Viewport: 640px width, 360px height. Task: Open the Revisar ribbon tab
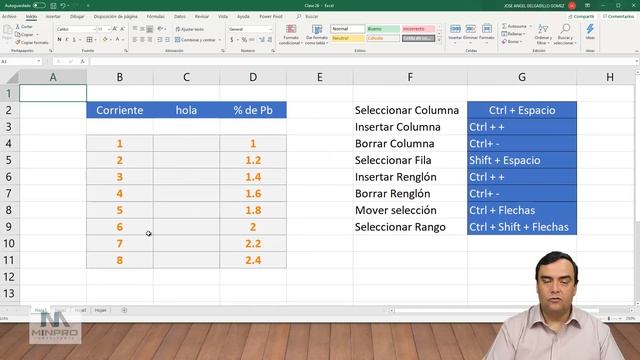click(202, 16)
